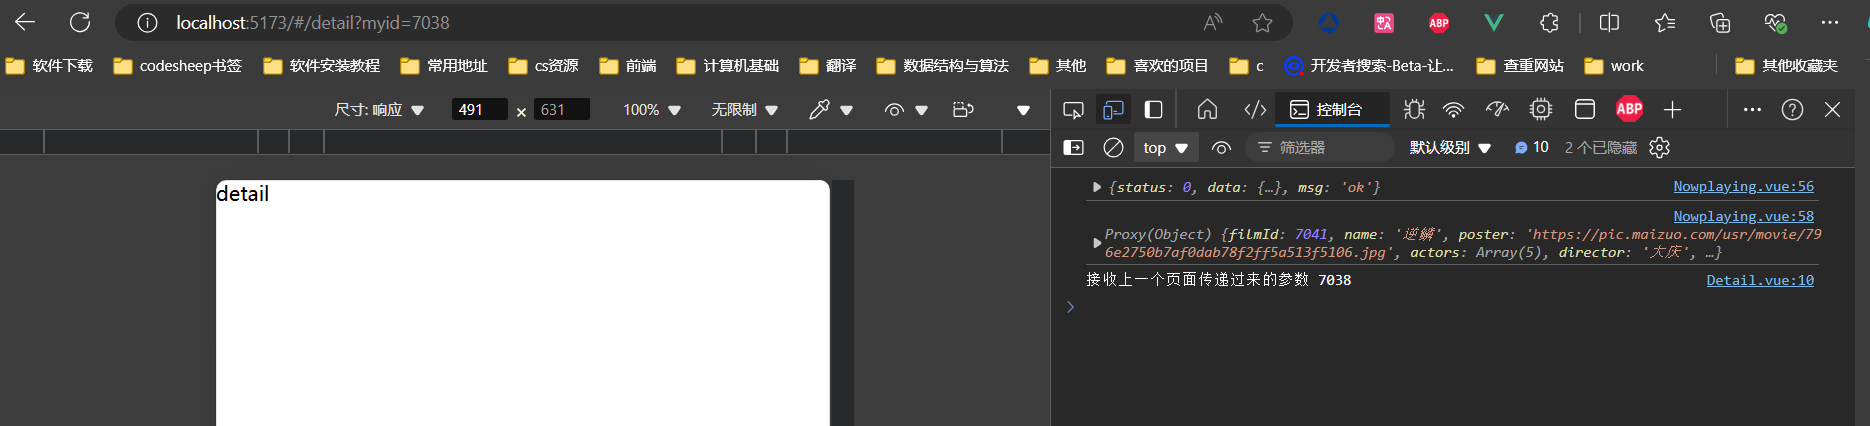
Task: Focus the console input prompt
Action: point(1450,307)
